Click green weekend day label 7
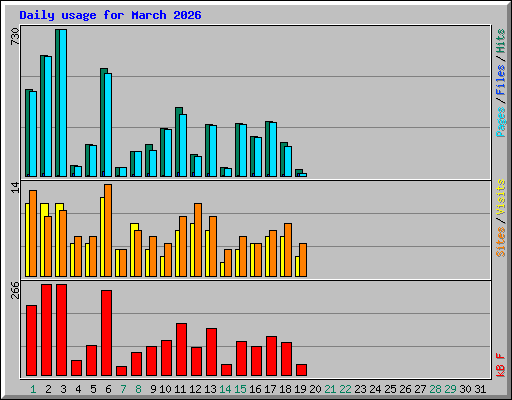Viewport: 512px width, 400px height. pos(123,389)
